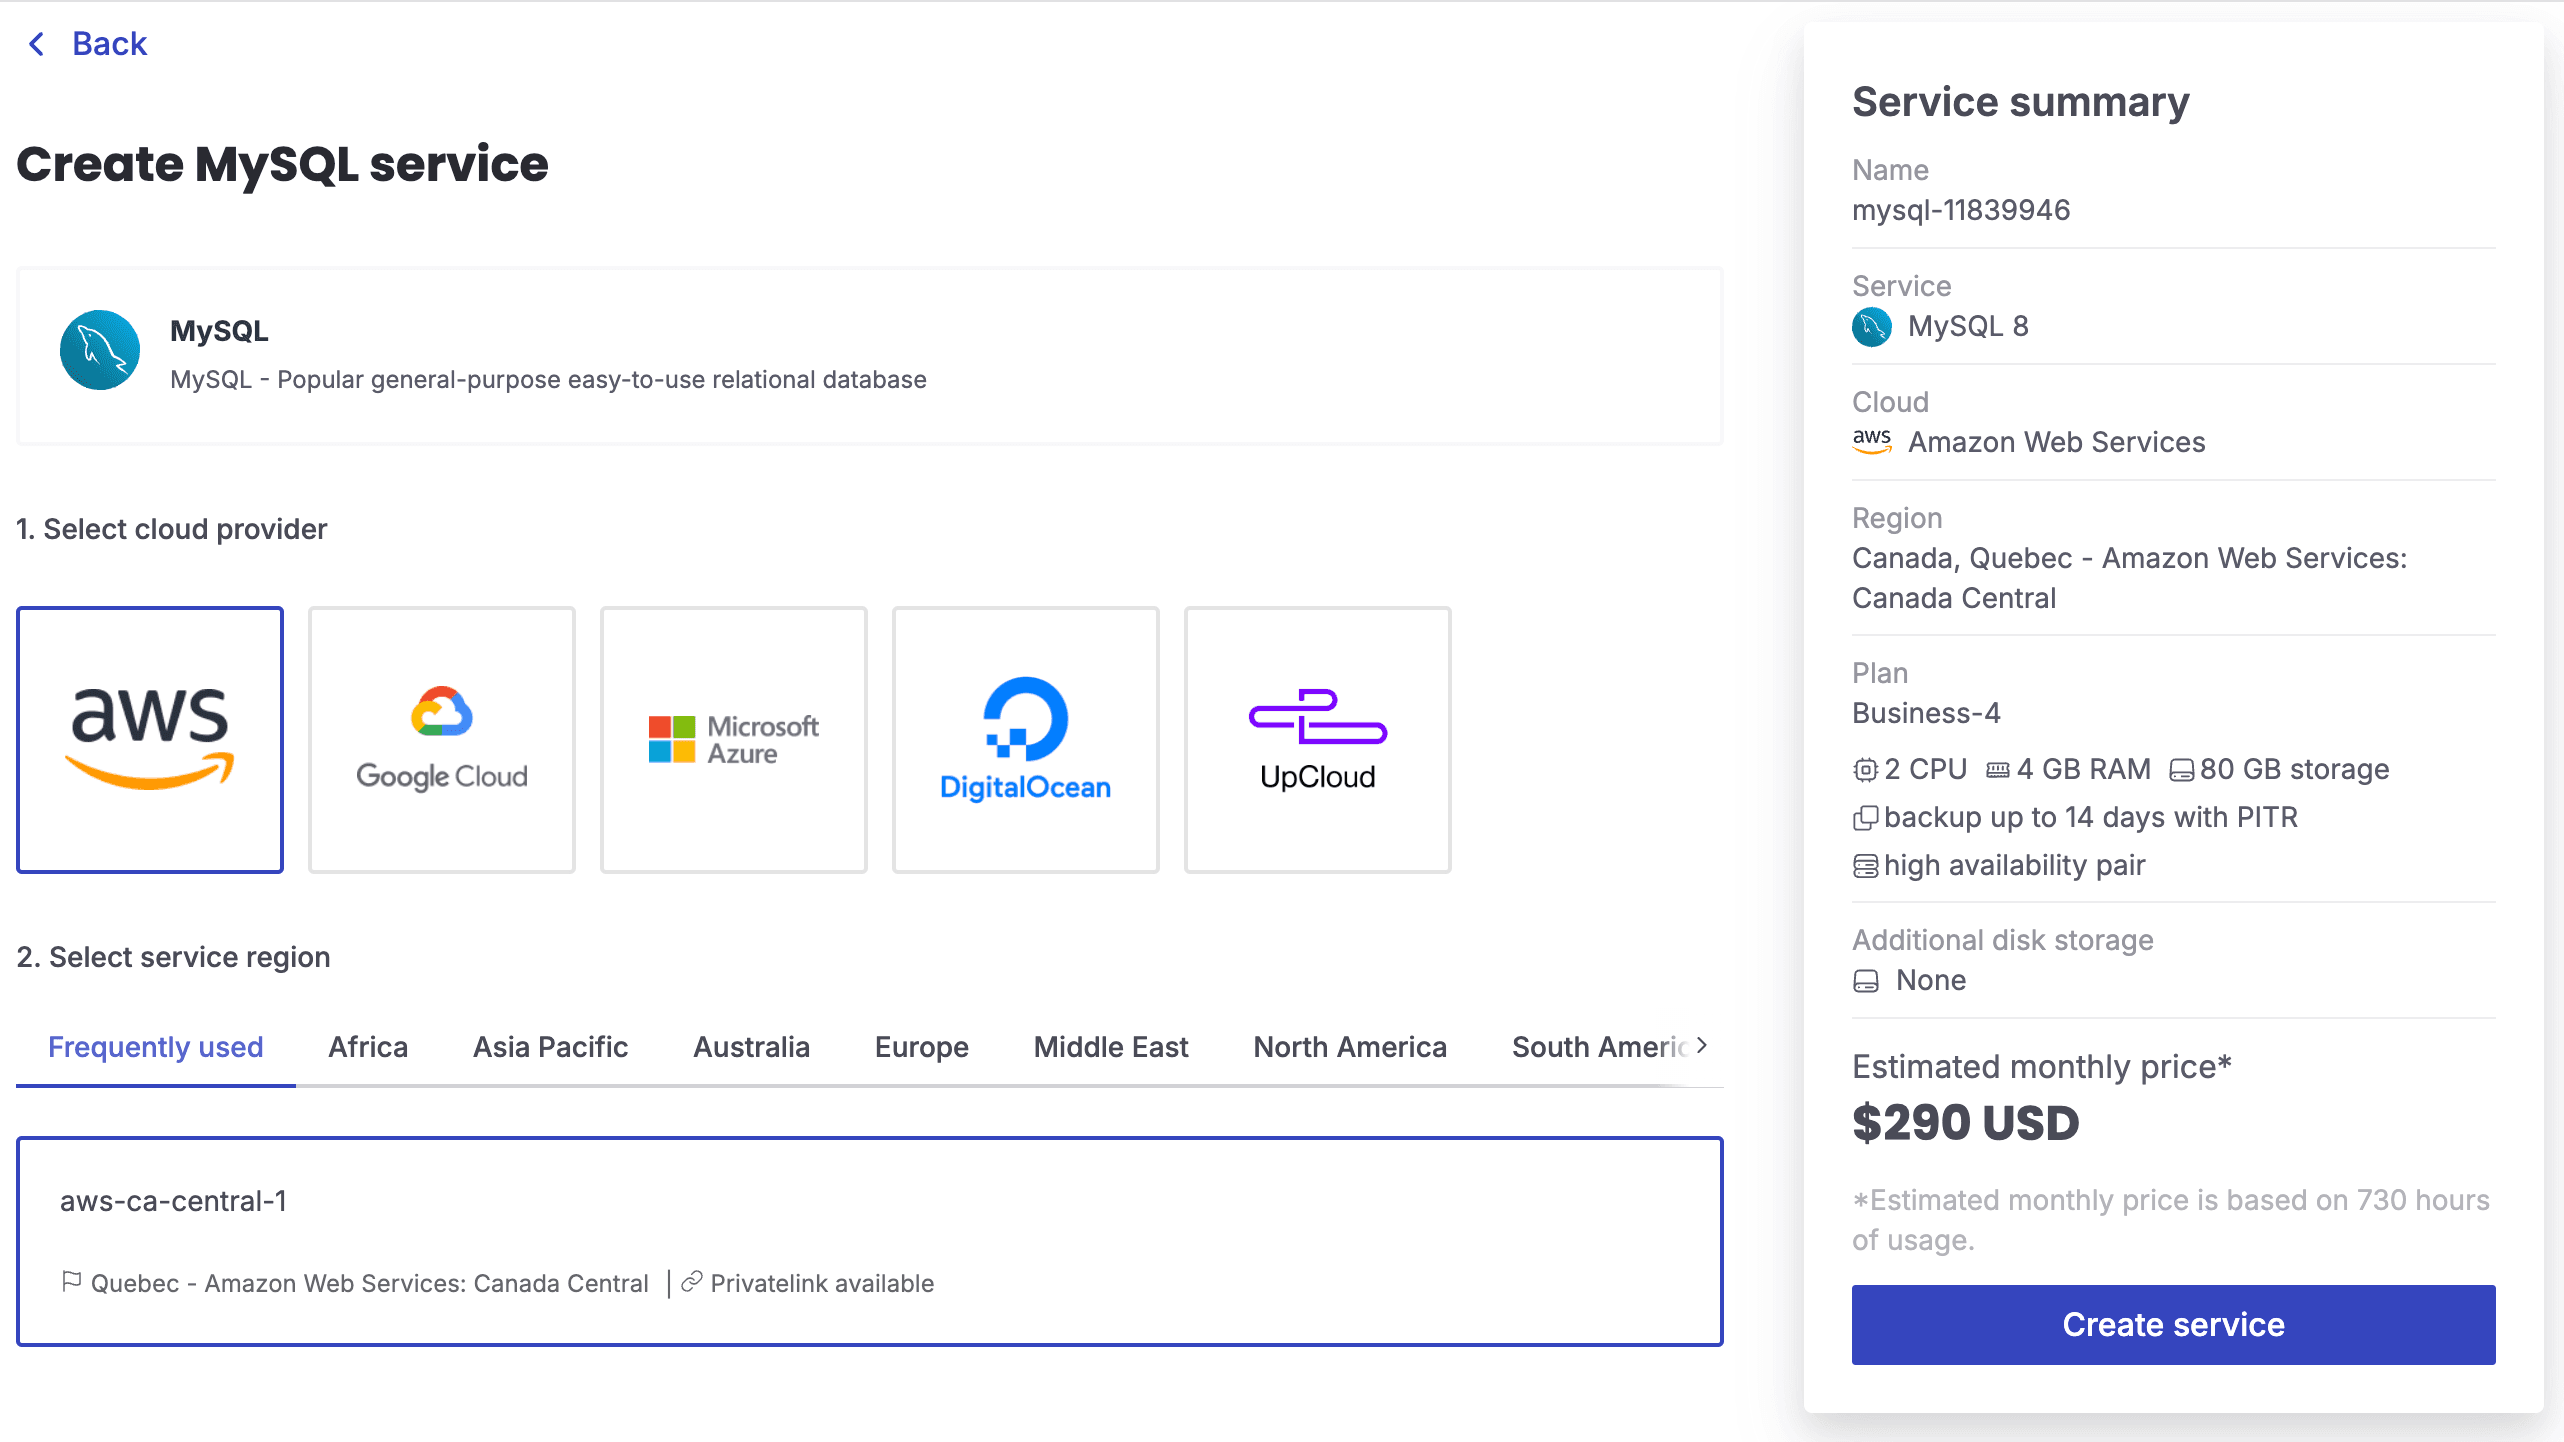
Task: Switch to the Africa region tab
Action: point(368,1047)
